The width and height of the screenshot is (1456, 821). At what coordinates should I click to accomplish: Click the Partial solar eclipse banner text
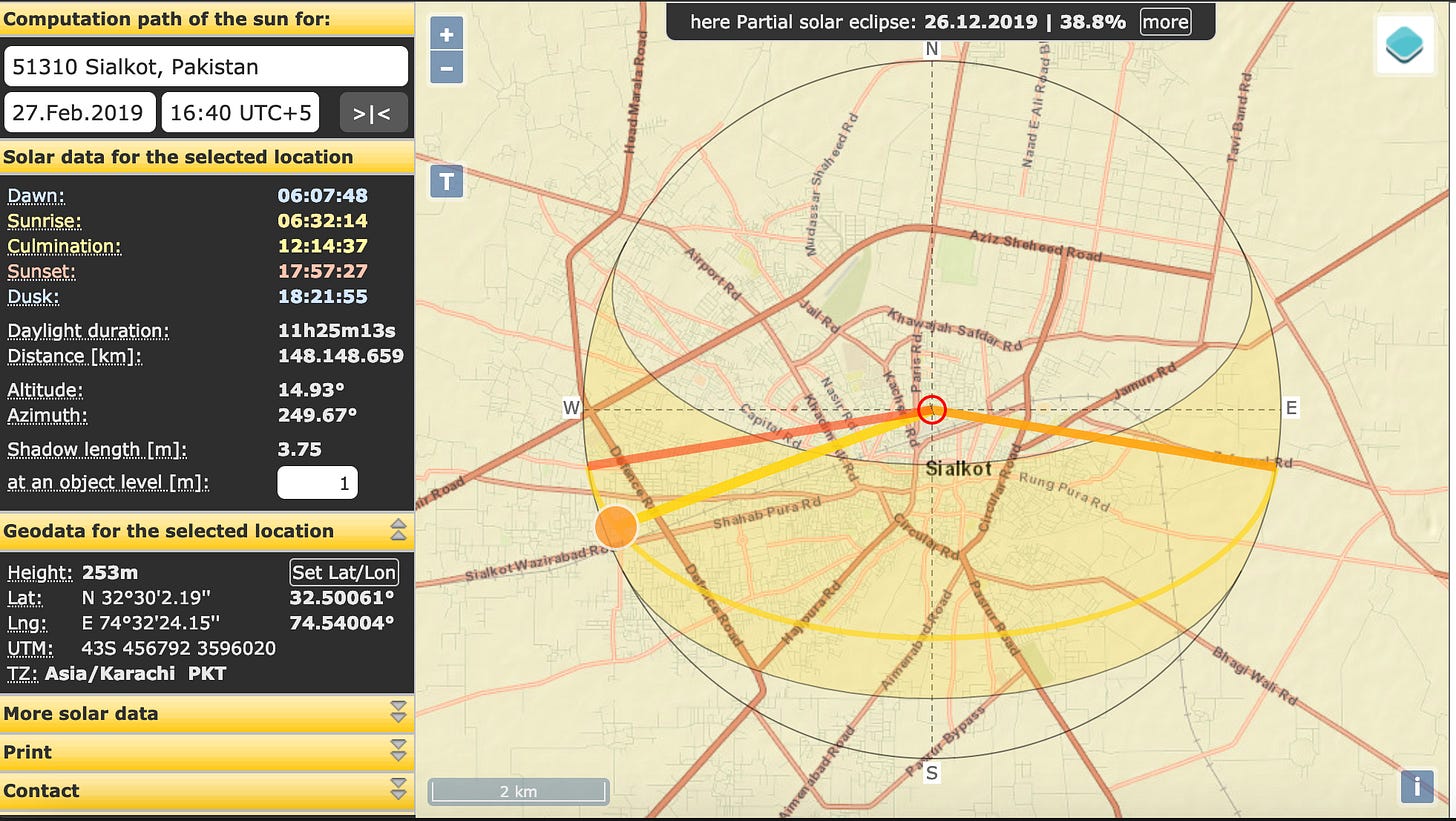click(909, 21)
